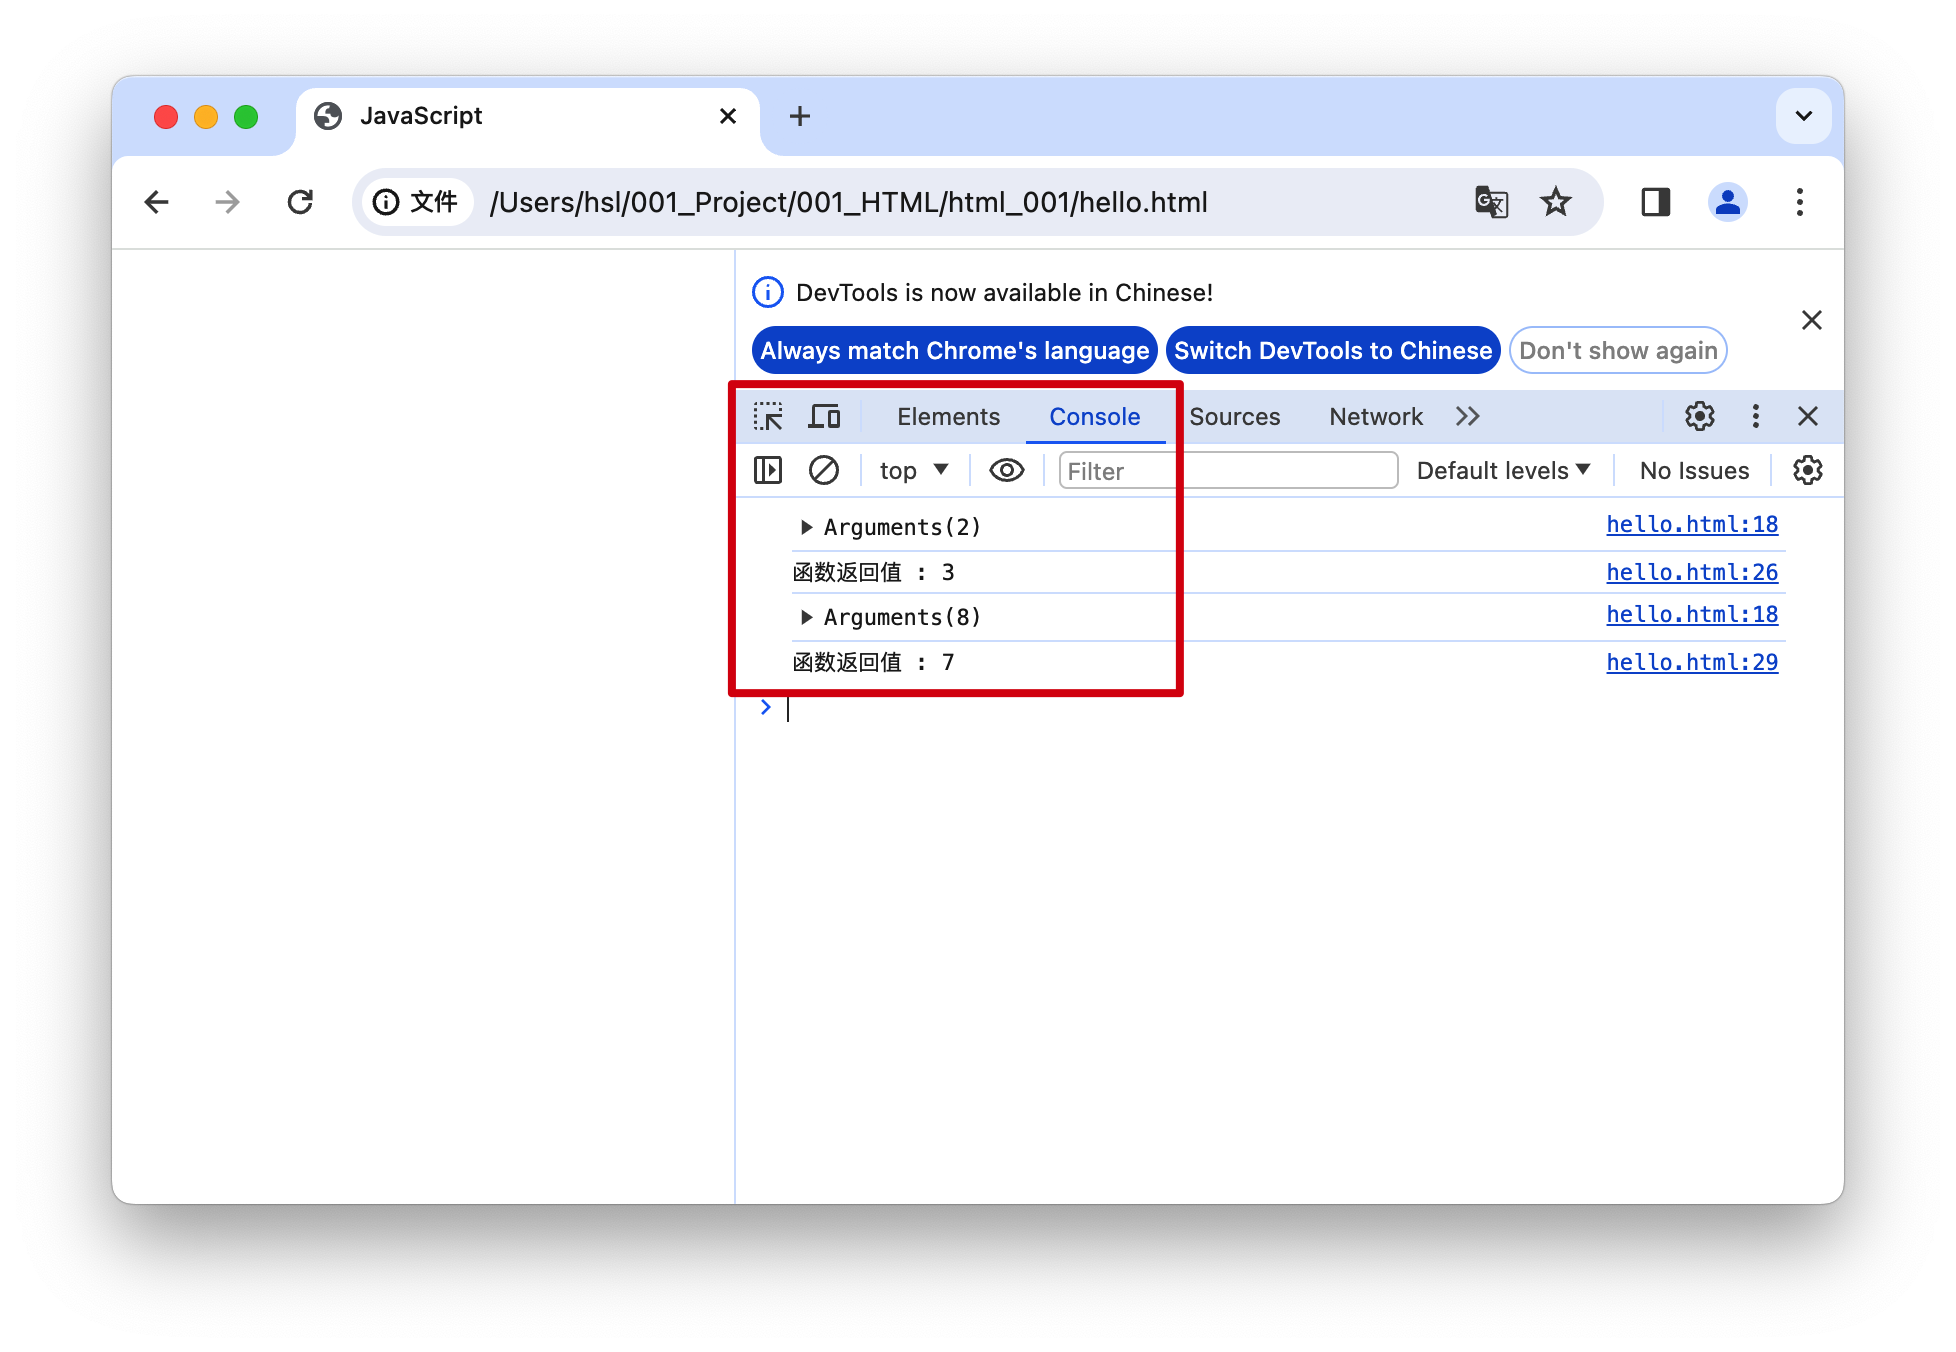
Task: Toggle the device toolbar icon
Action: (x=824, y=416)
